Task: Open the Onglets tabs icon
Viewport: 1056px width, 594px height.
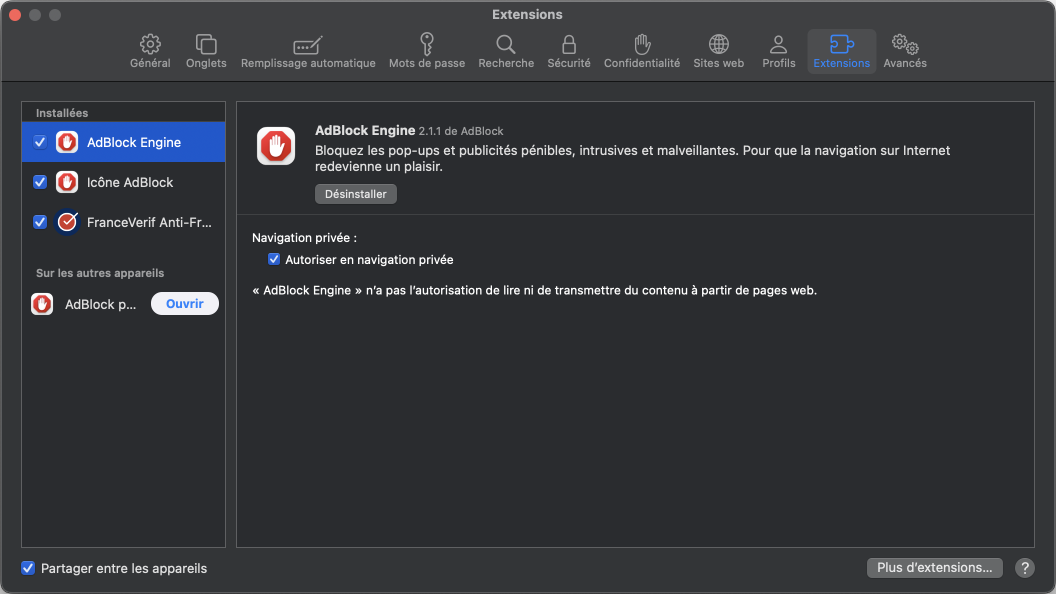Action: (206, 44)
